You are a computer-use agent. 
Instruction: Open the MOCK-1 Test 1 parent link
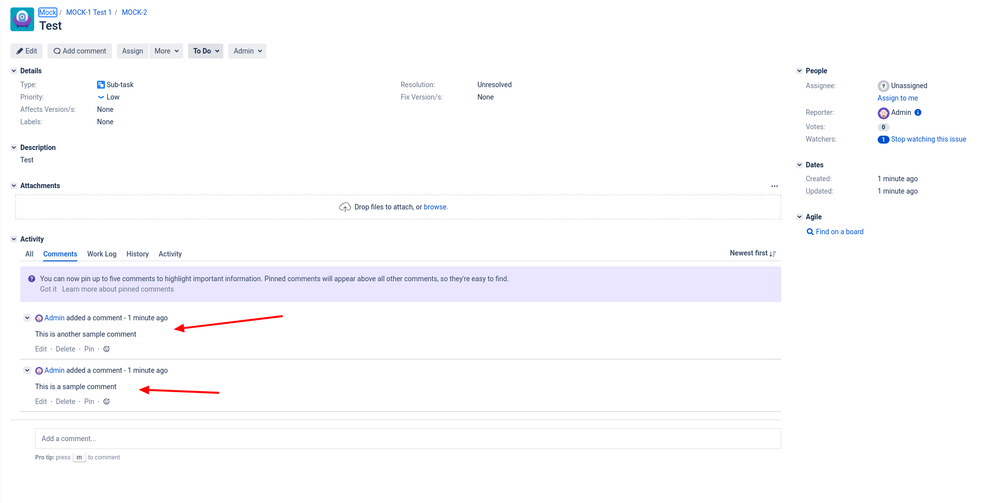coord(88,12)
